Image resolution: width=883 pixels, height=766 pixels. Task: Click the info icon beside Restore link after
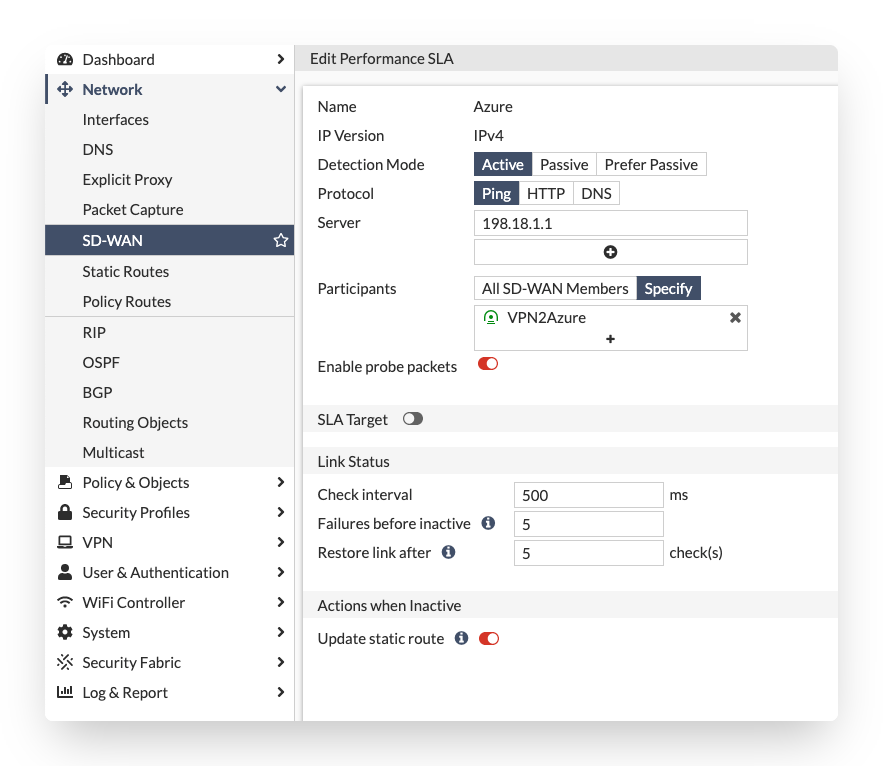click(449, 552)
